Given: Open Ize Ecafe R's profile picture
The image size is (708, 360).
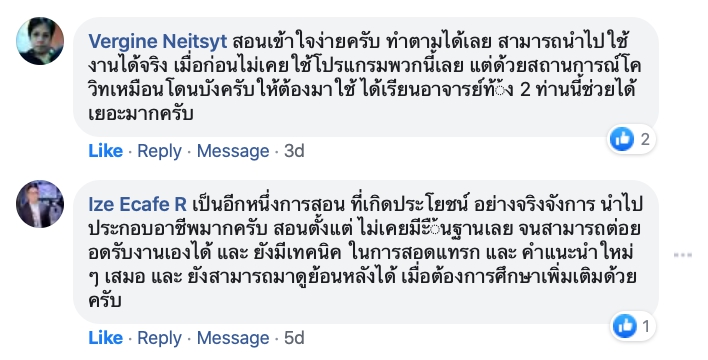Looking at the screenshot, I should pyautogui.click(x=40, y=204).
